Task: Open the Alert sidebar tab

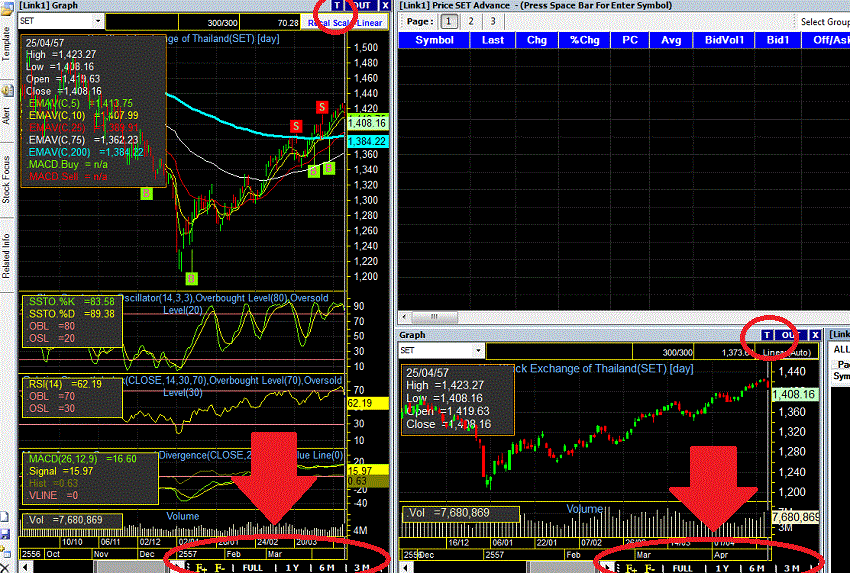Action: pyautogui.click(x=7, y=115)
